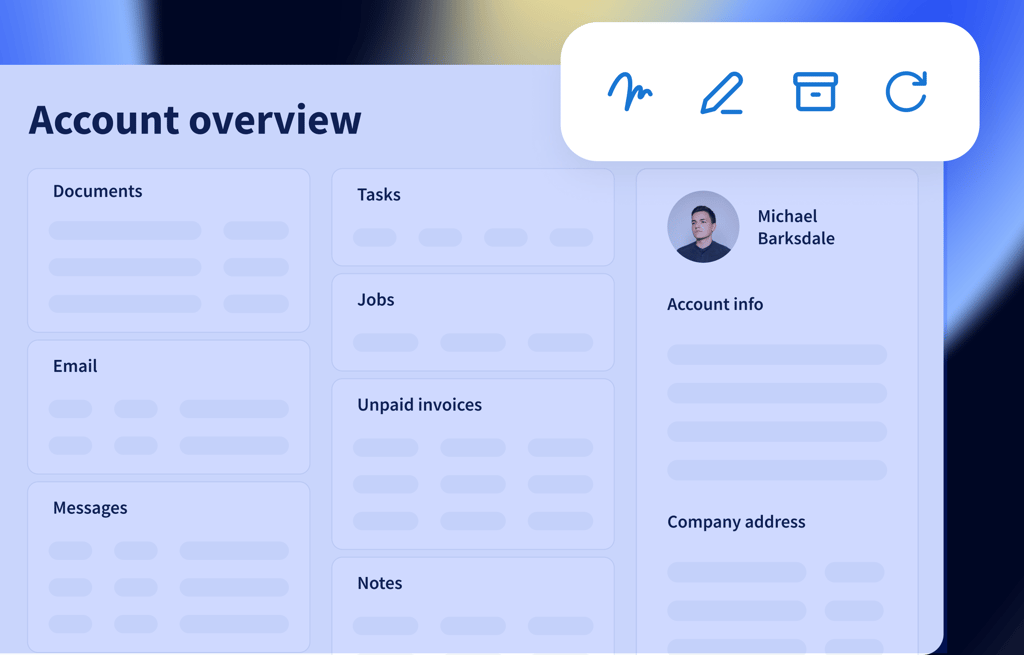Go to the Messages section heading
Screen dimensions: 1024x655
(90, 508)
